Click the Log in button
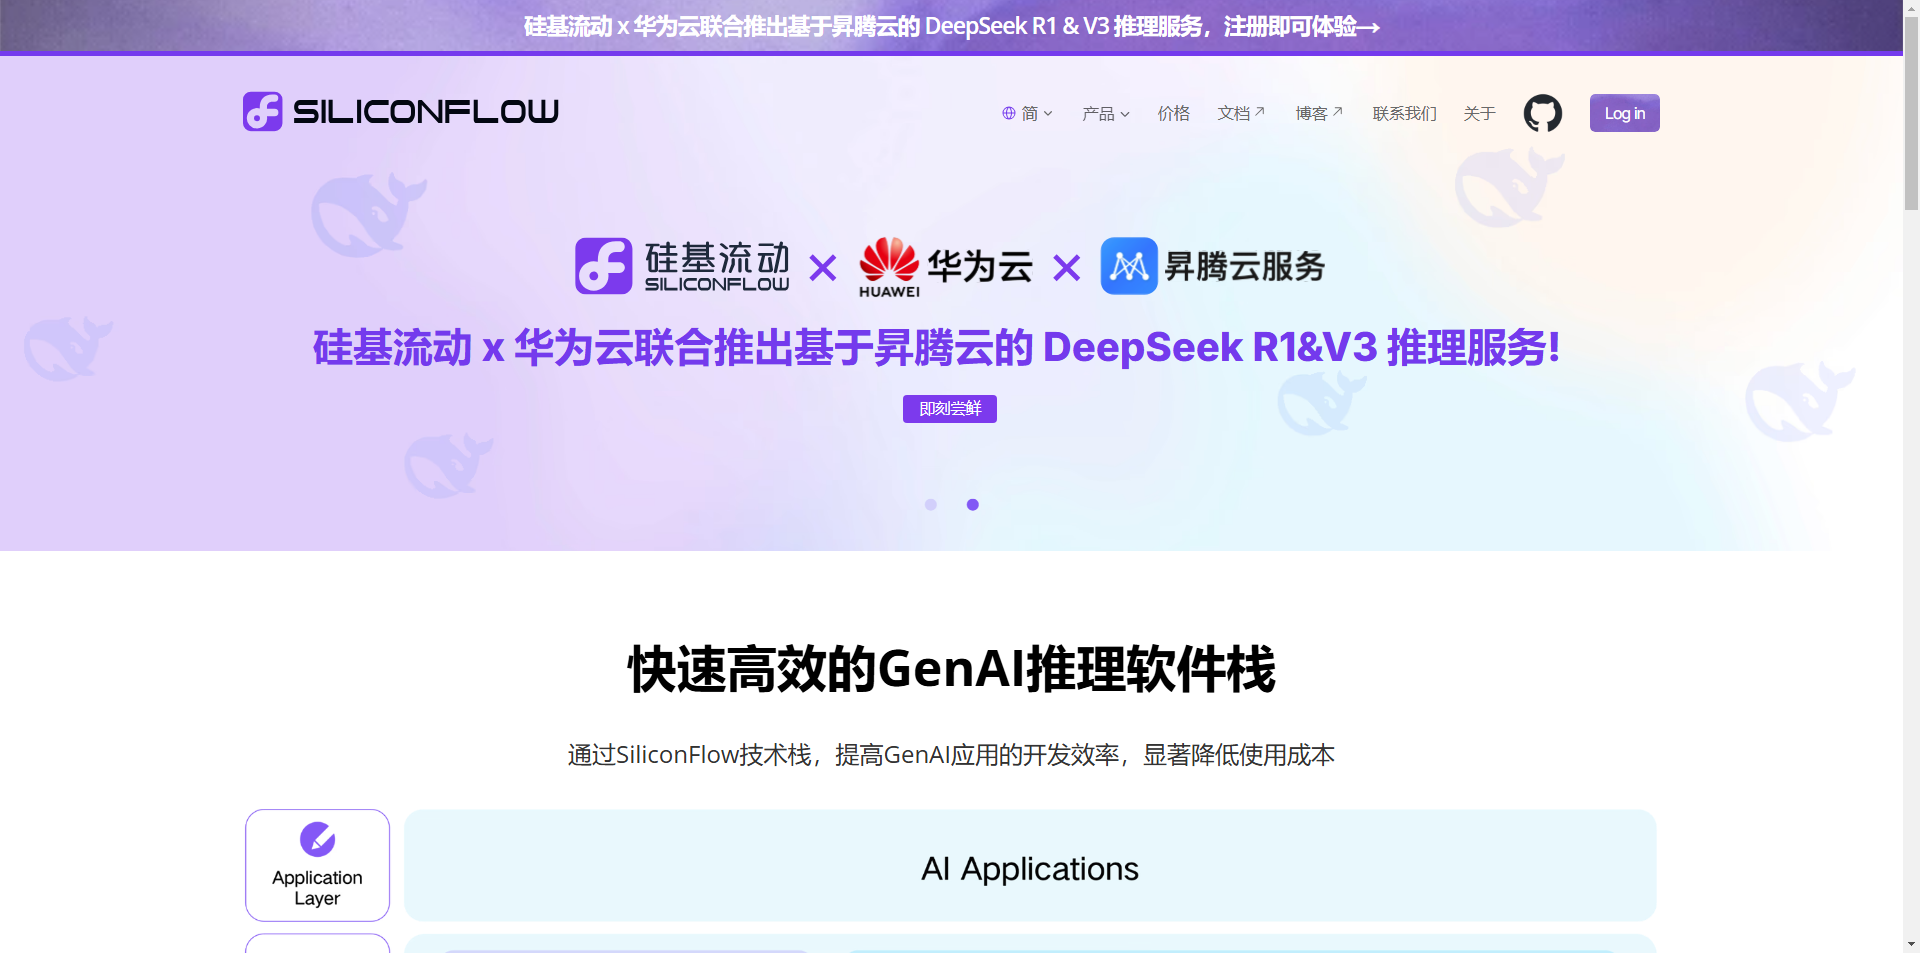This screenshot has width=1920, height=953. click(1624, 113)
